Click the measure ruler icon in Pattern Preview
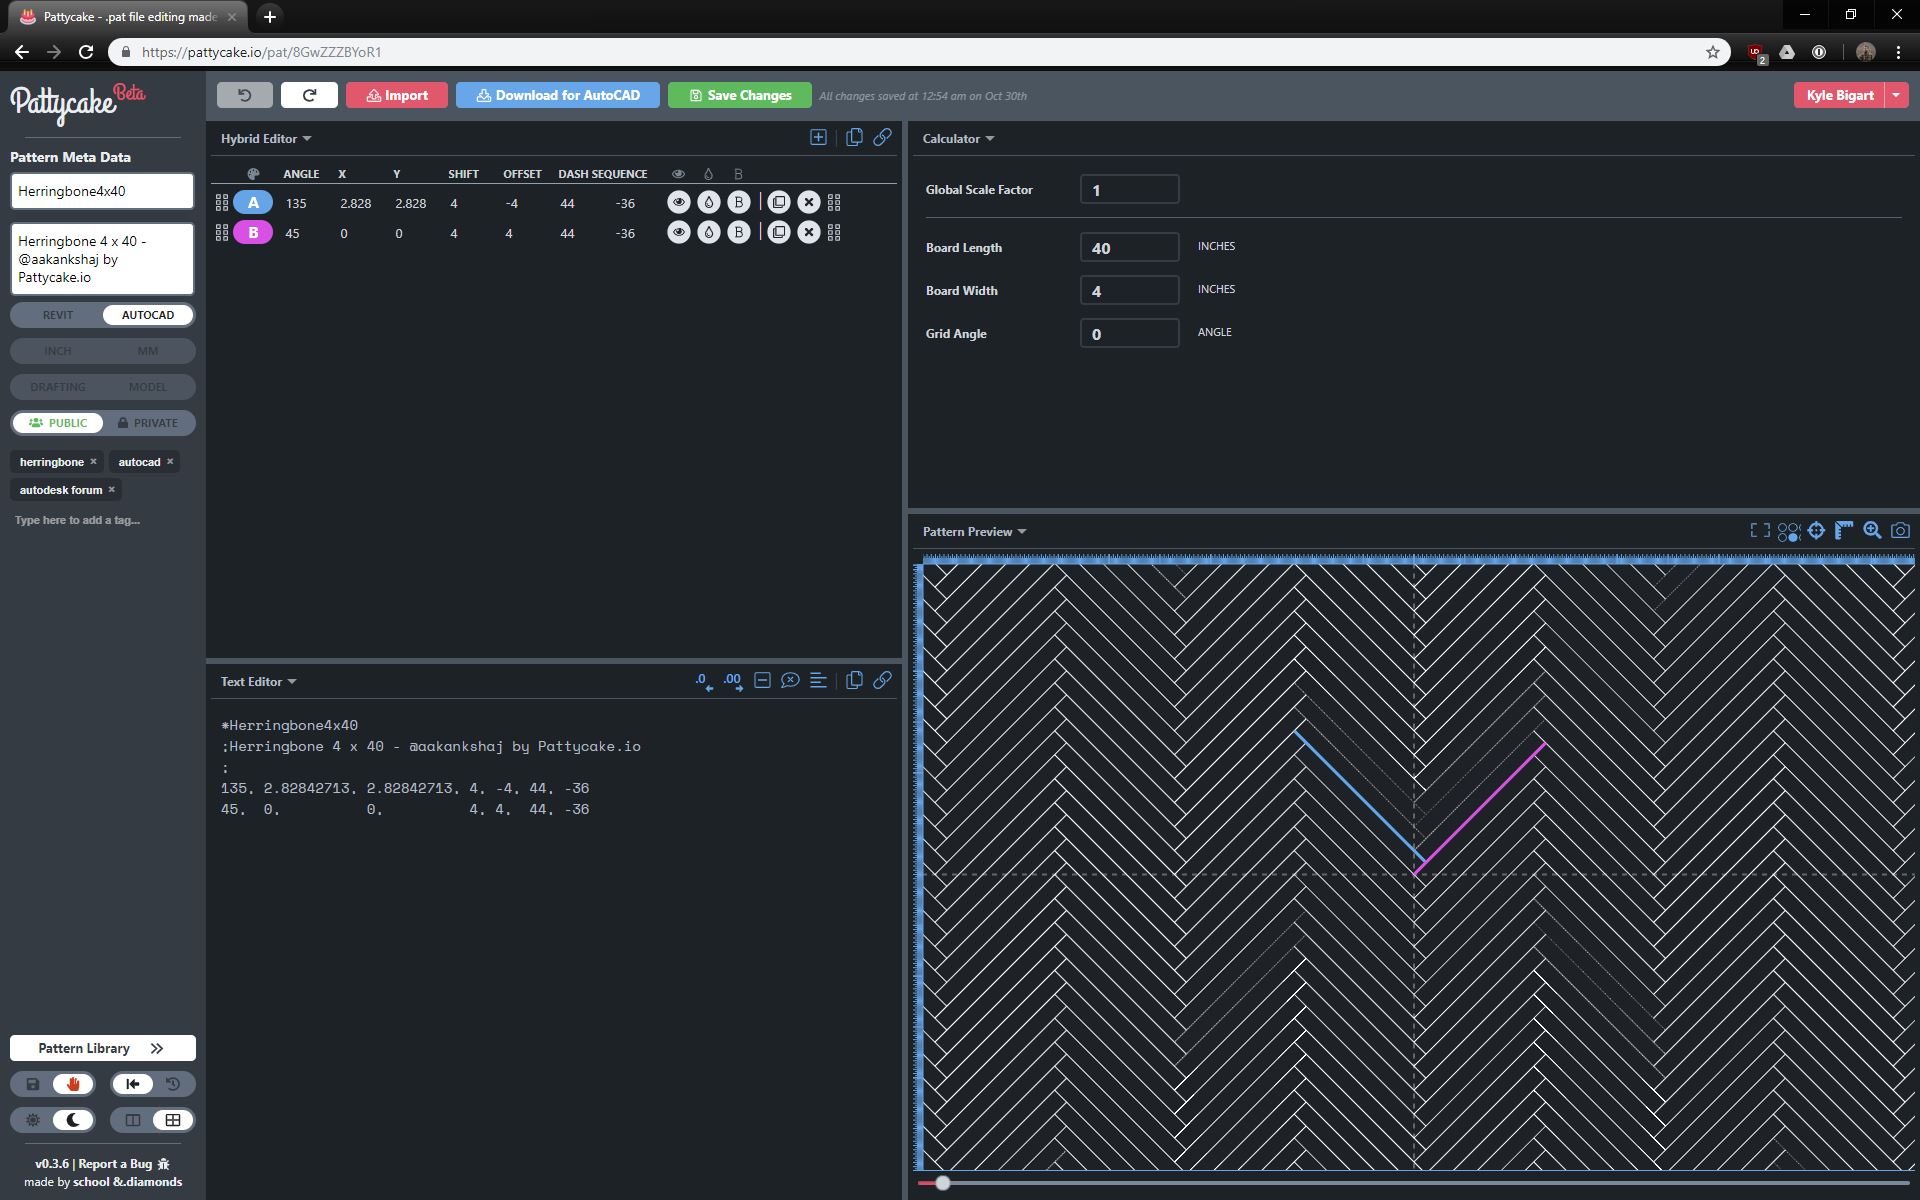The image size is (1920, 1200). [x=1843, y=531]
